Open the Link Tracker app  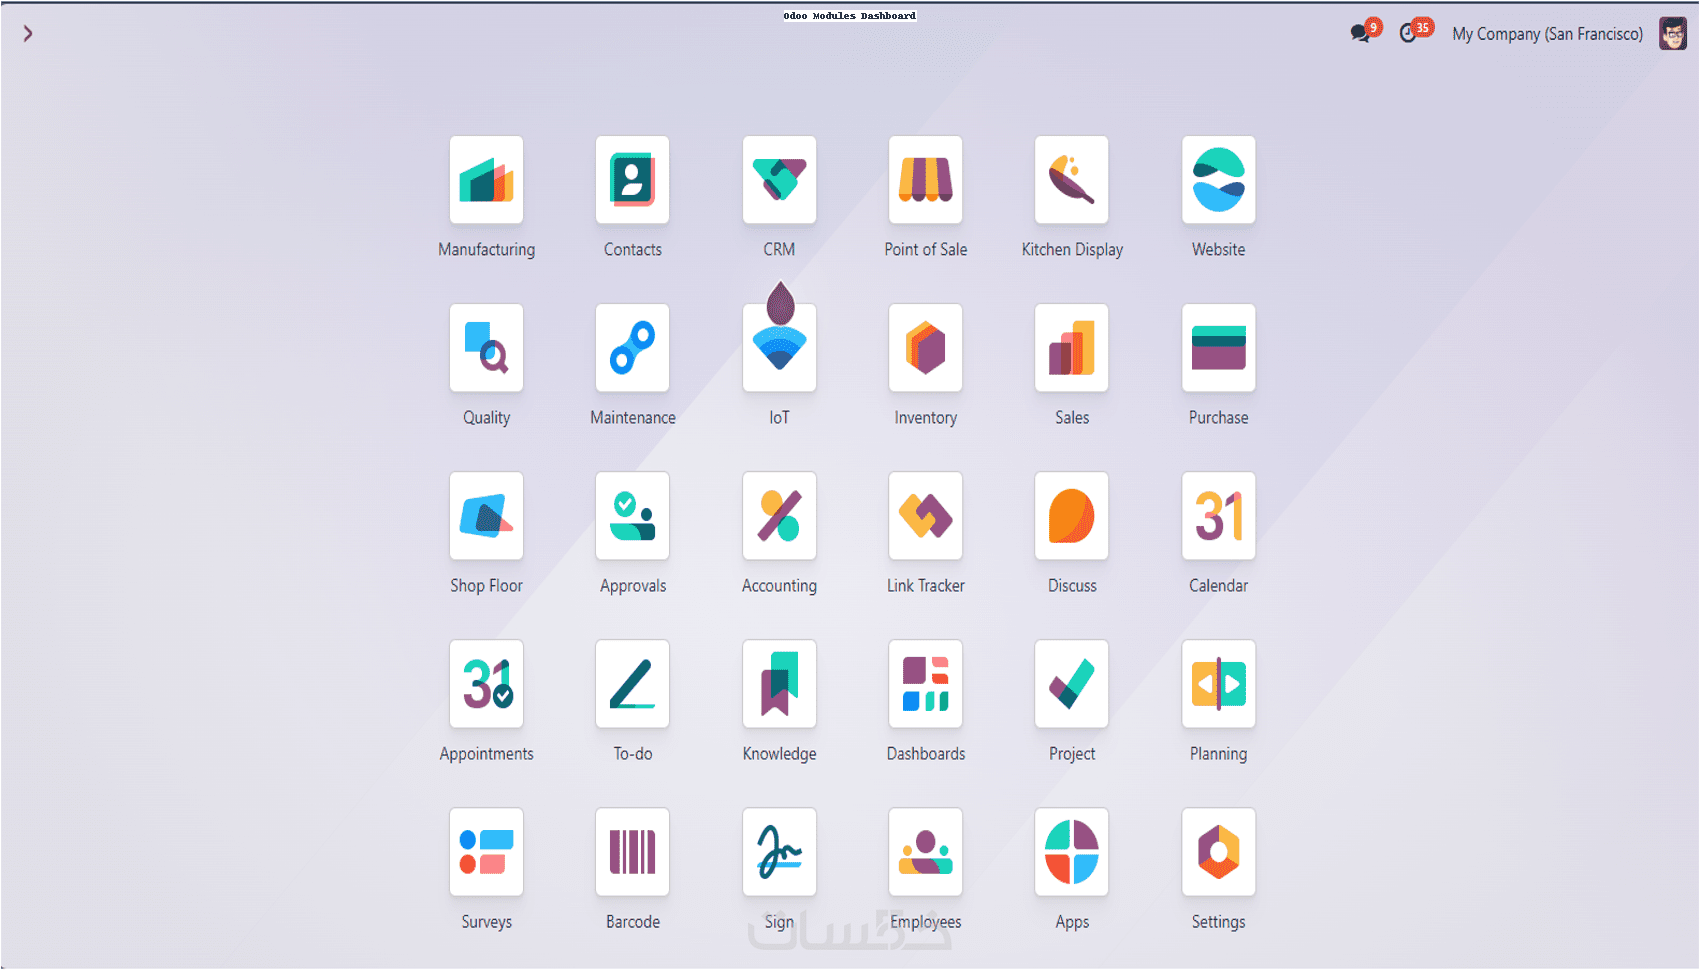point(925,516)
